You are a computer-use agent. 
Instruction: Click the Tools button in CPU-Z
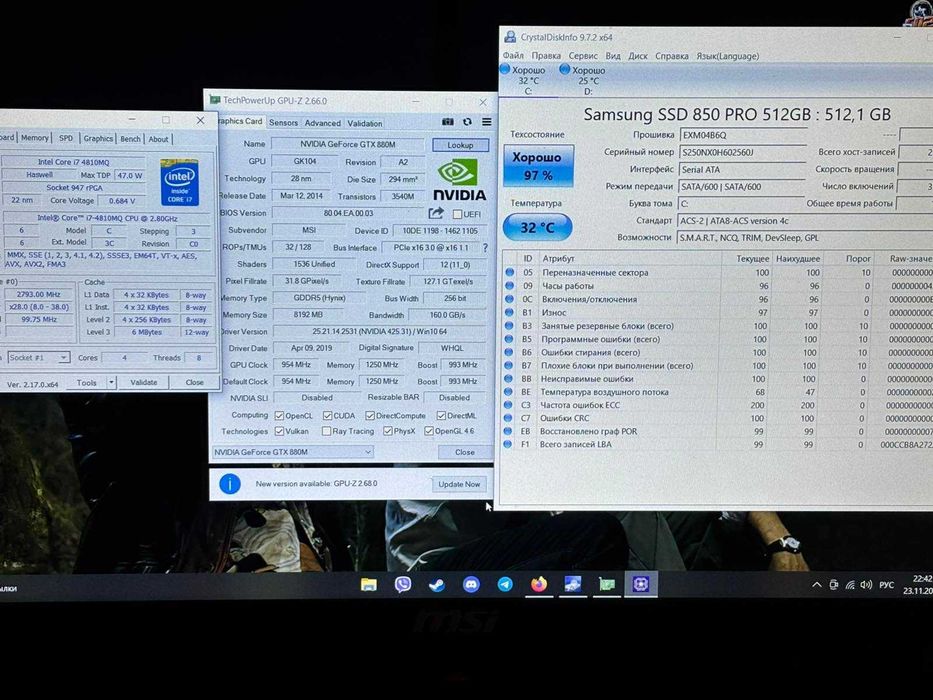coord(87,383)
